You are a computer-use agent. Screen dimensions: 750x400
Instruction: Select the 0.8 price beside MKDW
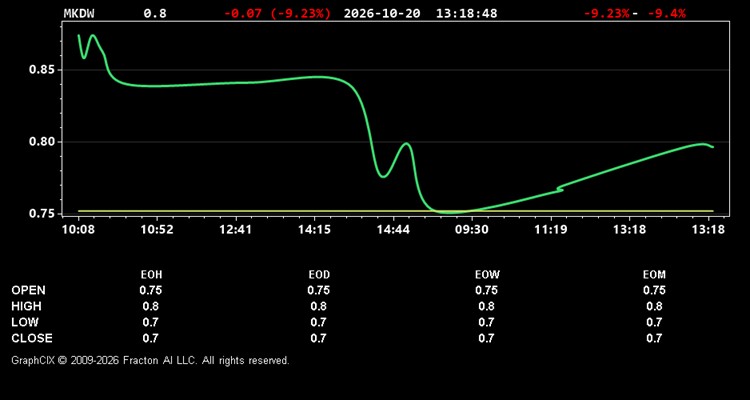pos(155,13)
